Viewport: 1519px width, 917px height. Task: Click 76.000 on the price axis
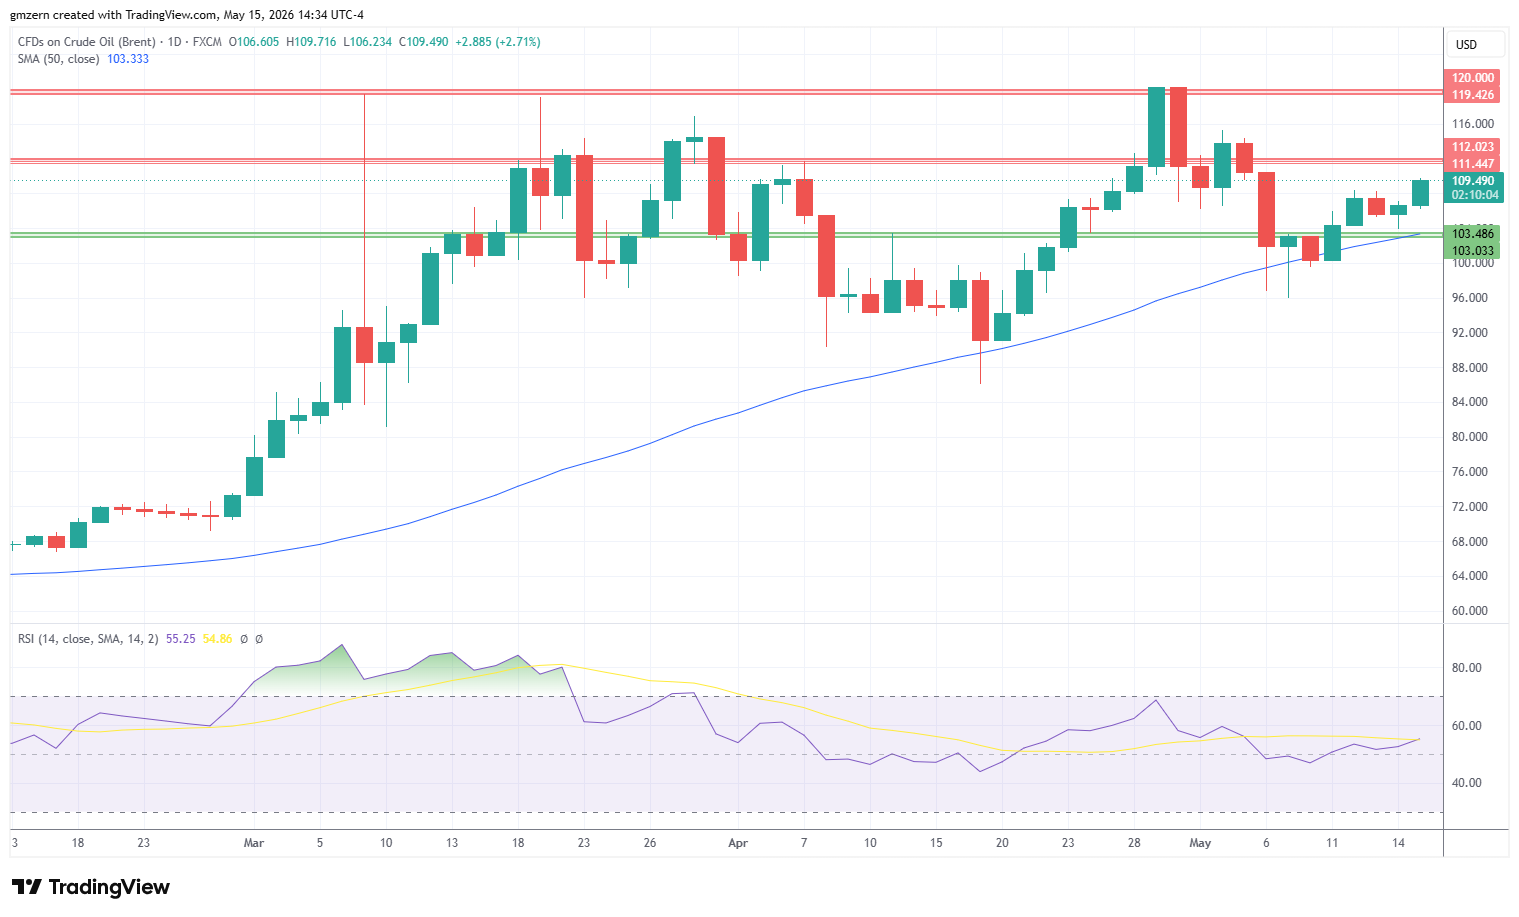pos(1470,472)
